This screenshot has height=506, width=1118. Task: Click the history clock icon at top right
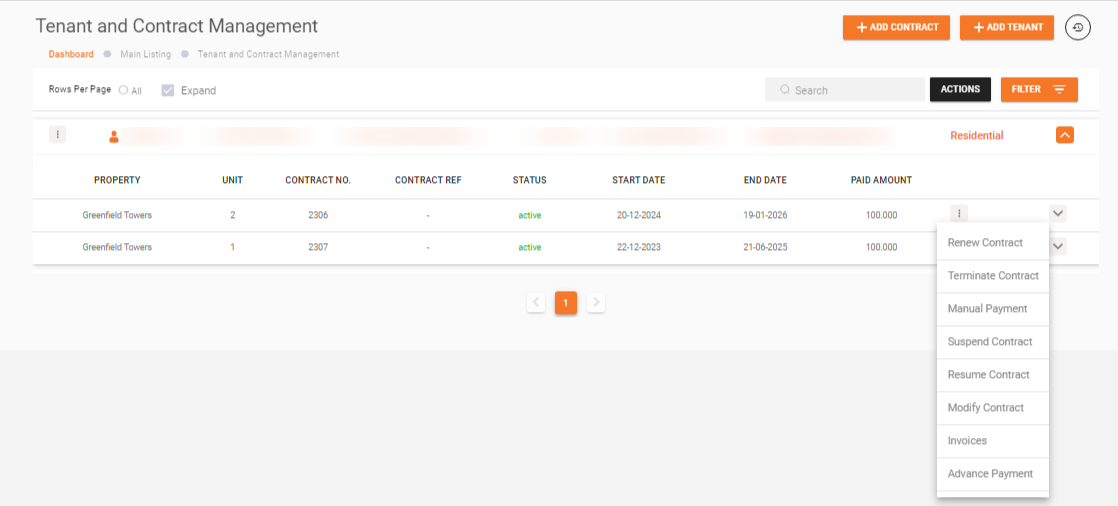tap(1077, 28)
